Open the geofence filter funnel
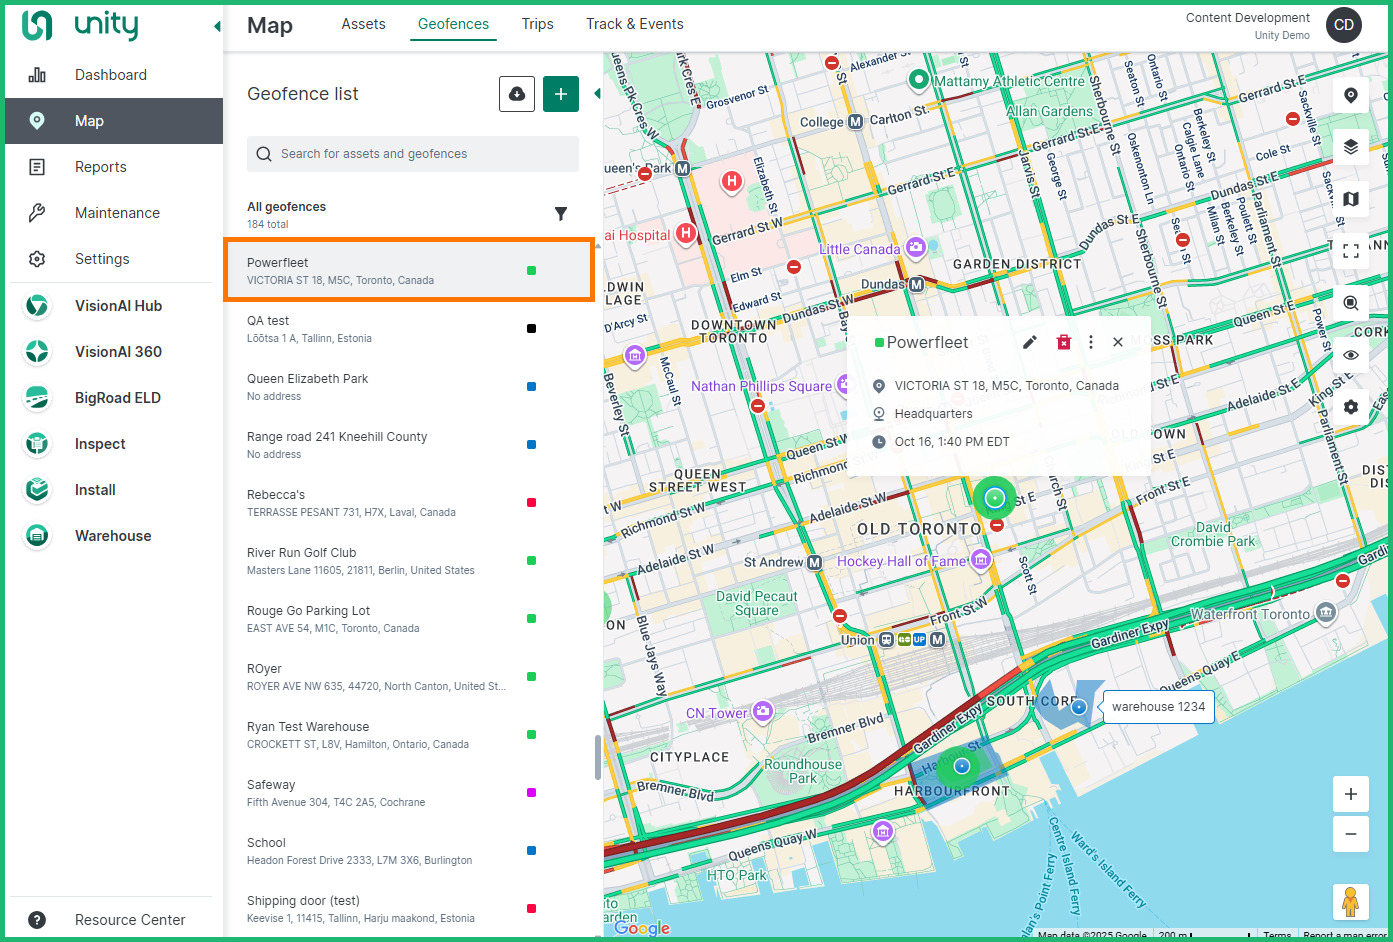 click(x=561, y=214)
